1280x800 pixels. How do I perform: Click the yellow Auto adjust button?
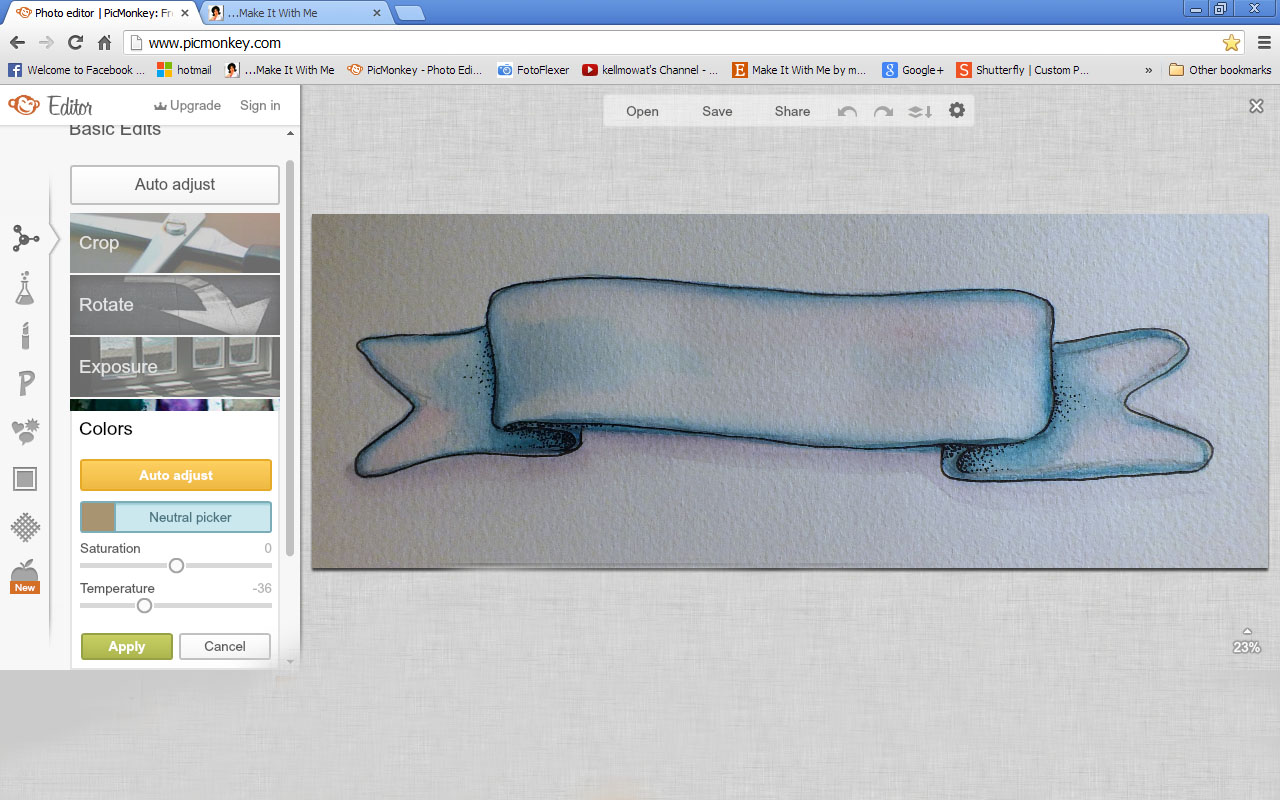point(175,475)
